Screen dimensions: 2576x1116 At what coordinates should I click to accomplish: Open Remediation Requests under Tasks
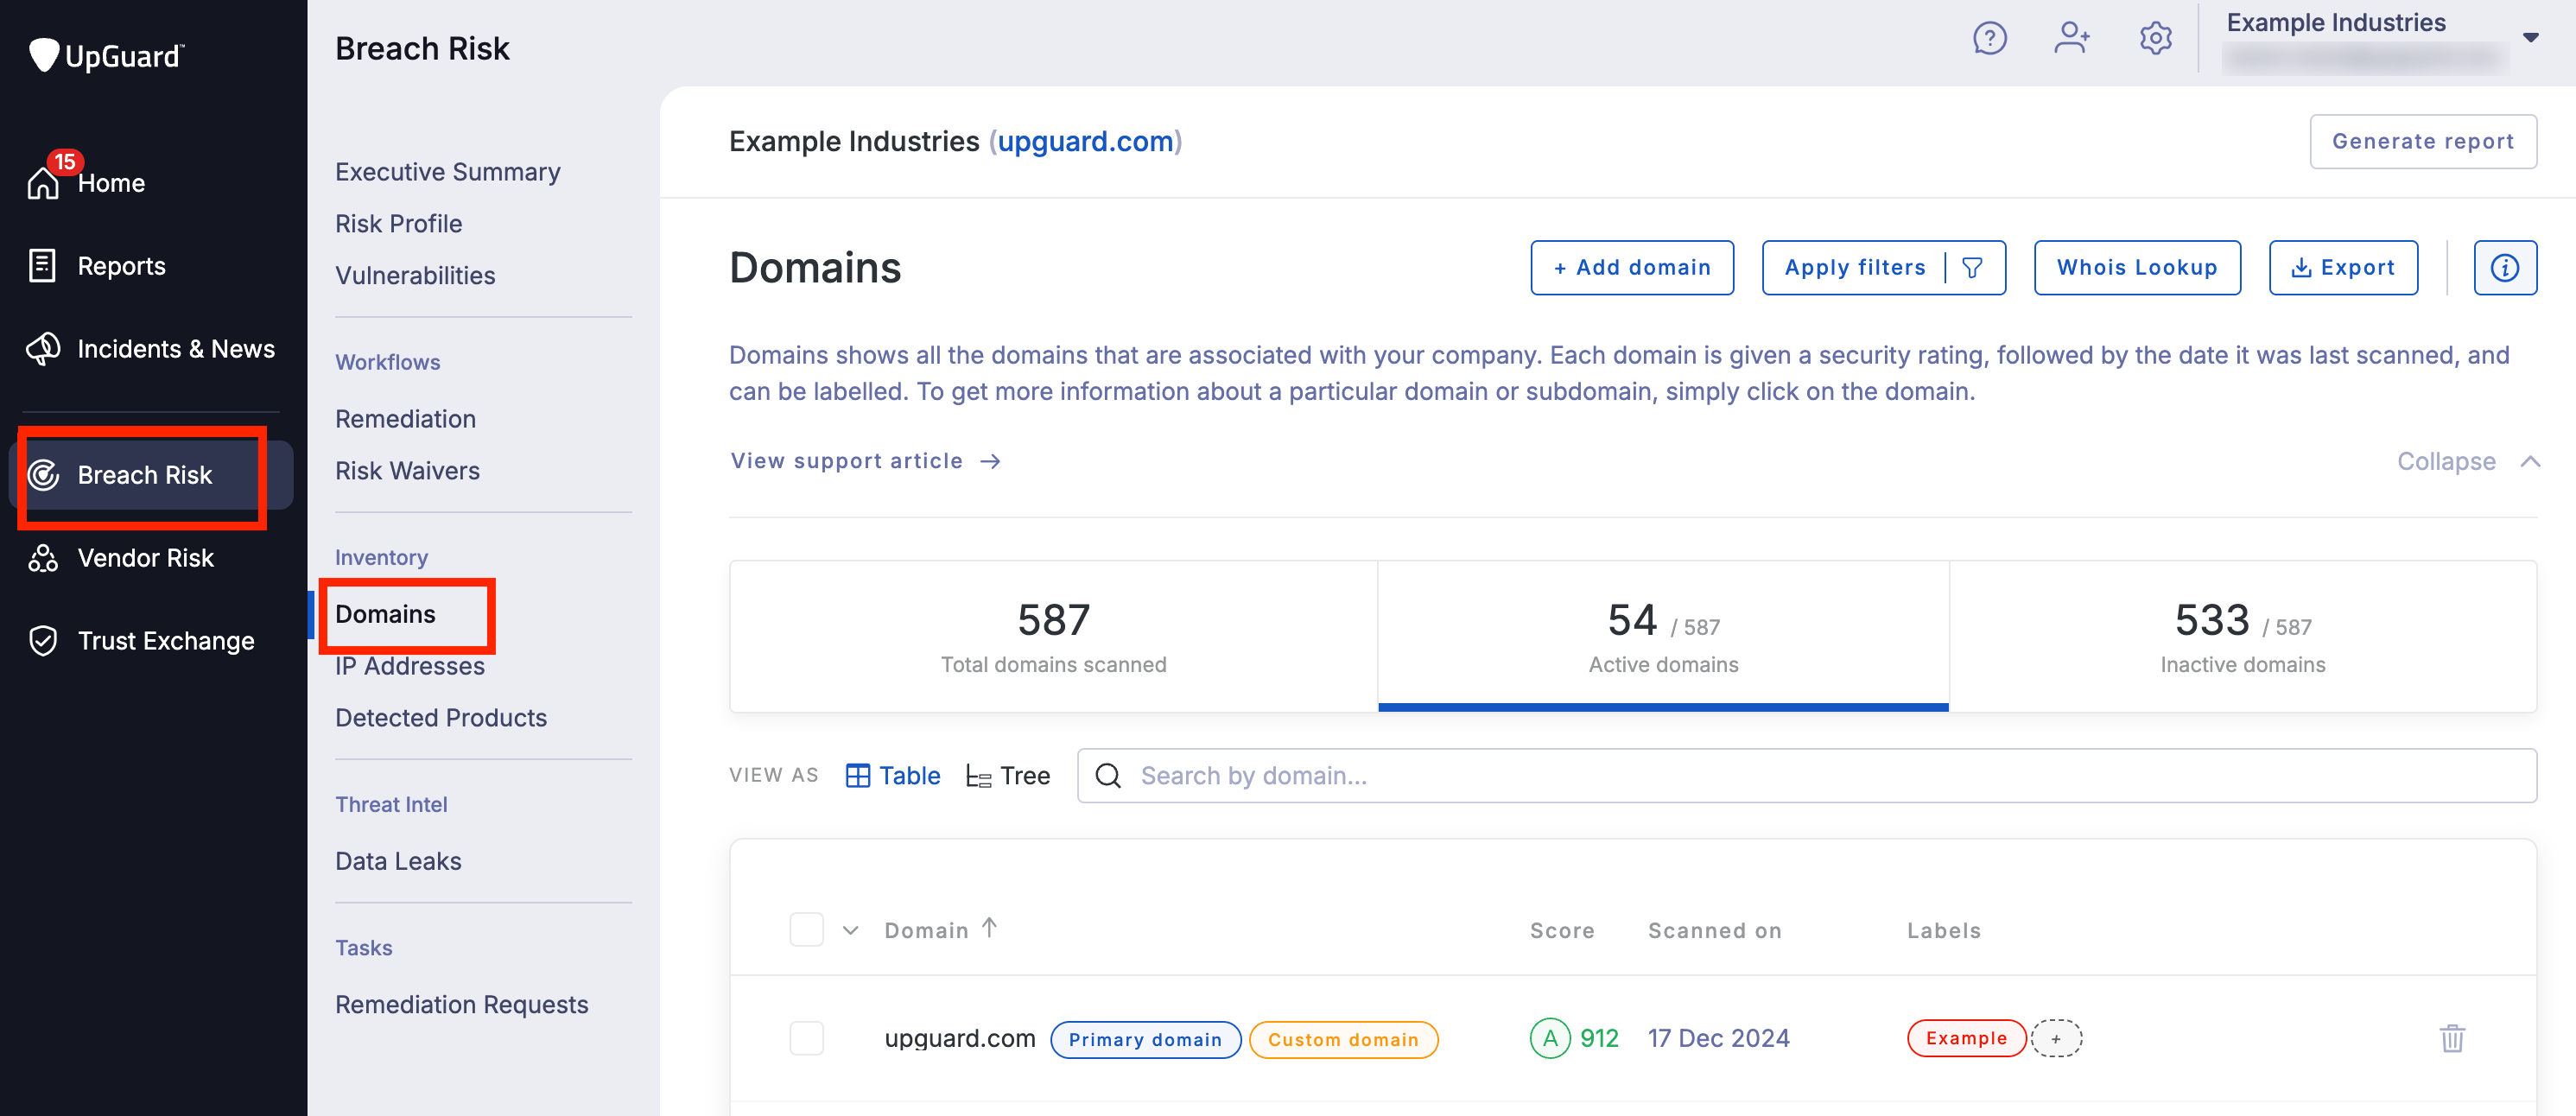[x=461, y=1004]
